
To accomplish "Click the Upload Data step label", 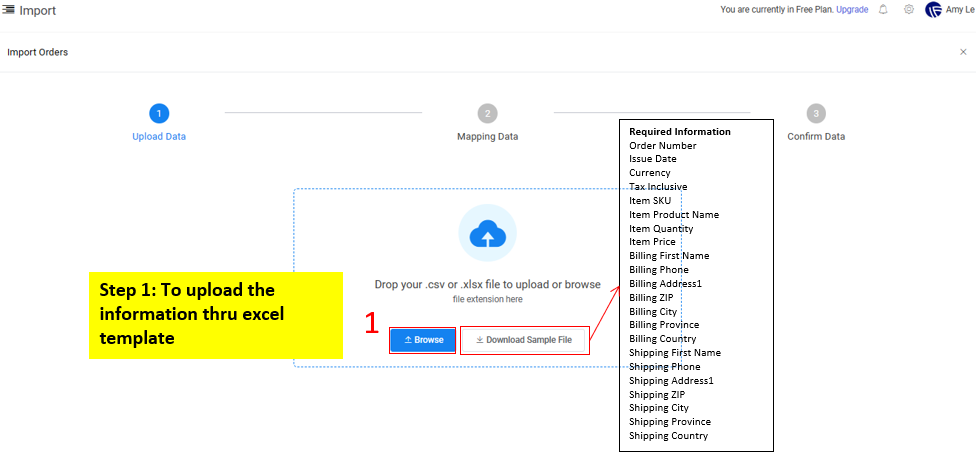I will (x=159, y=136).
